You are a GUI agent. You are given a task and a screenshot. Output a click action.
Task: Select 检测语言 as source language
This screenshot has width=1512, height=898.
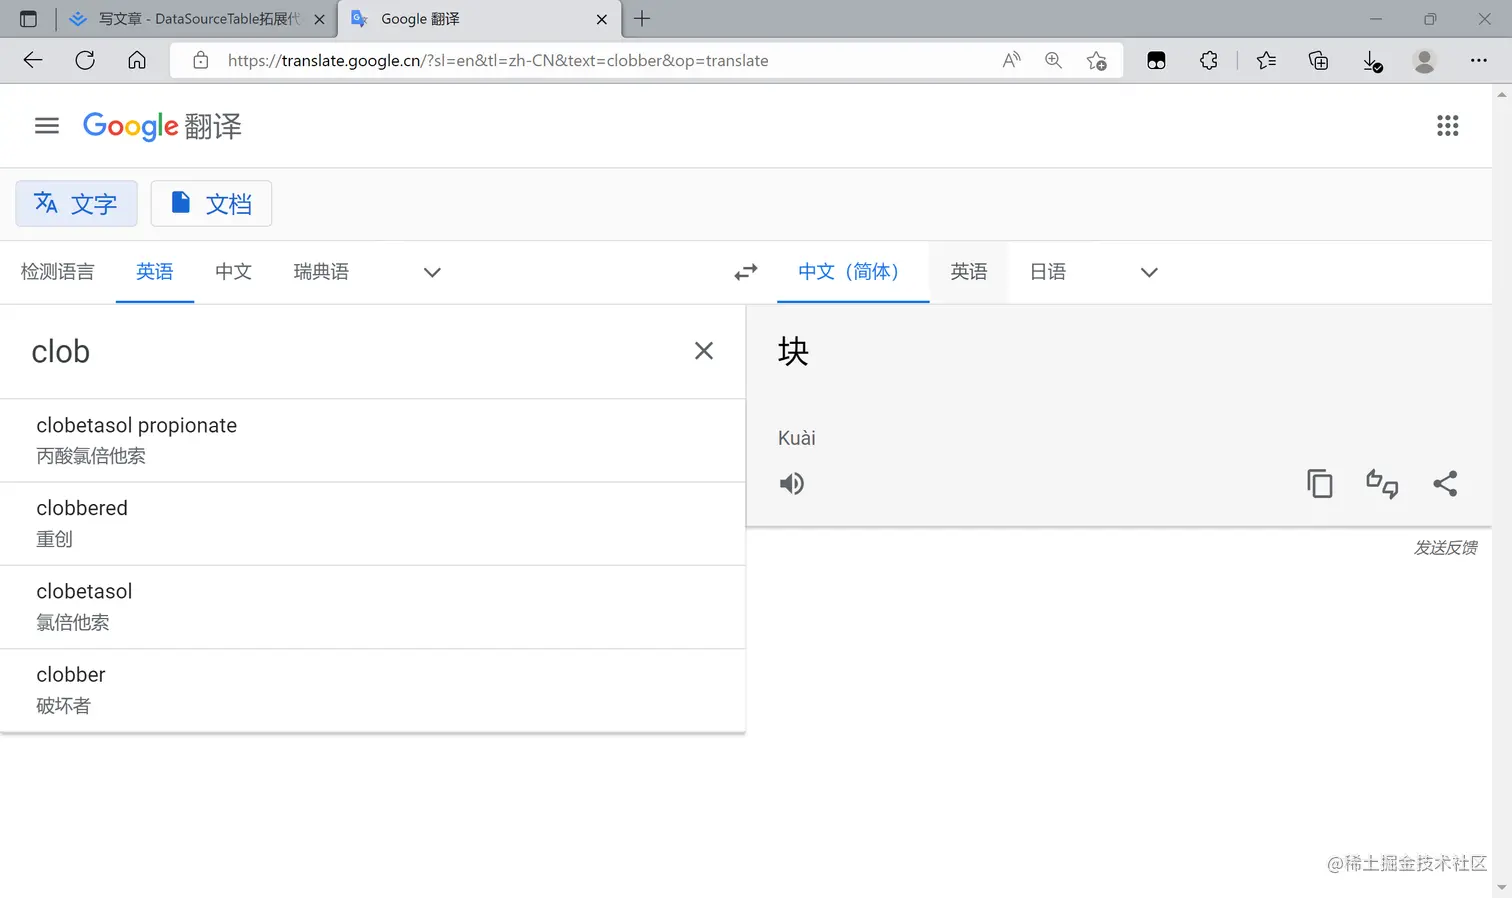(58, 272)
